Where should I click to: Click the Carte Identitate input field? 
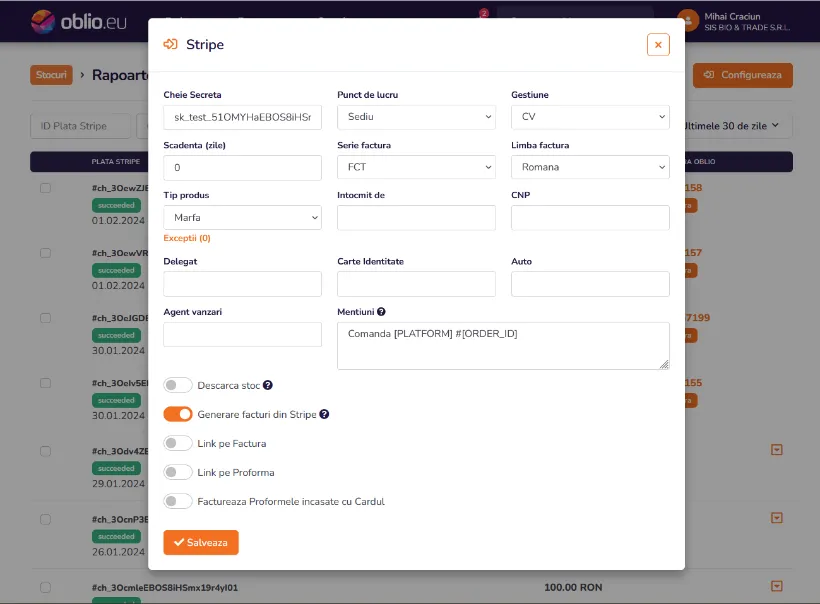pos(416,284)
